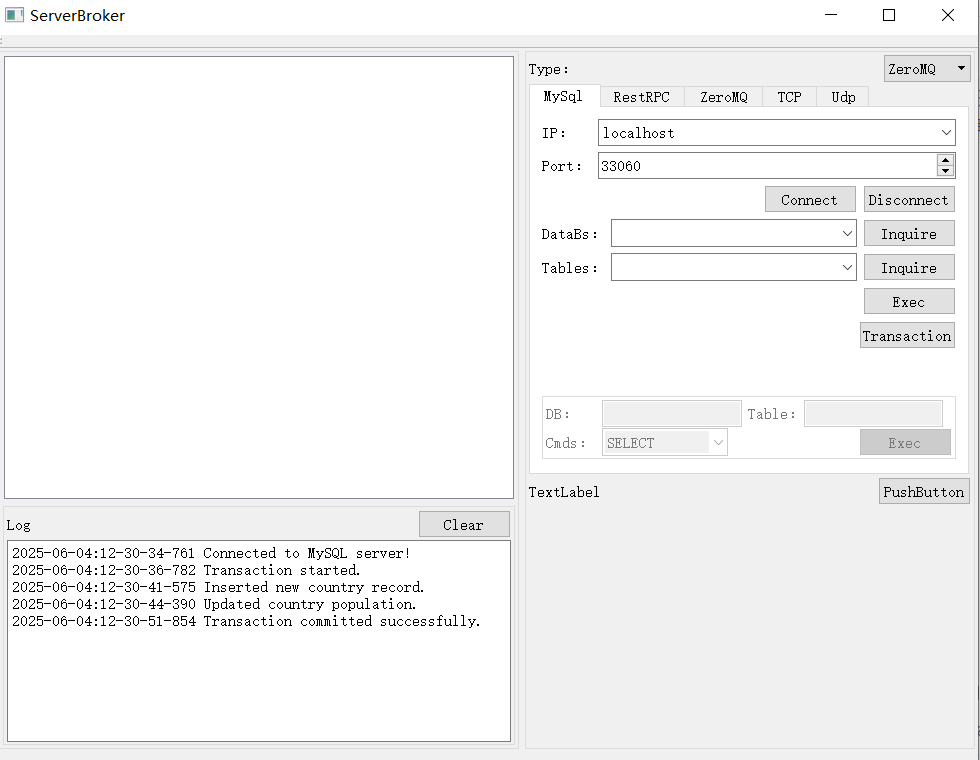
Task: Click the Connect button
Action: 810,199
